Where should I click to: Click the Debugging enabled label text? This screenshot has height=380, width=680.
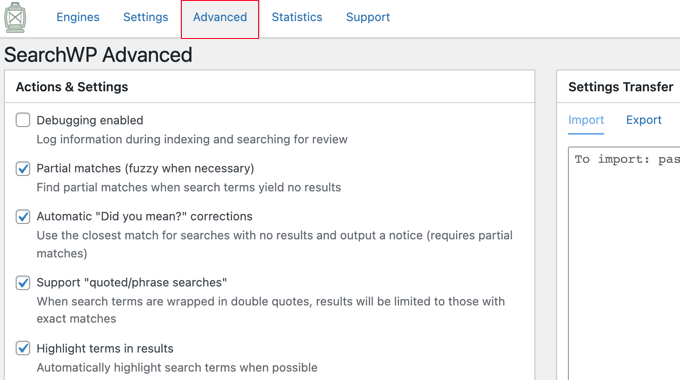pyautogui.click(x=90, y=120)
